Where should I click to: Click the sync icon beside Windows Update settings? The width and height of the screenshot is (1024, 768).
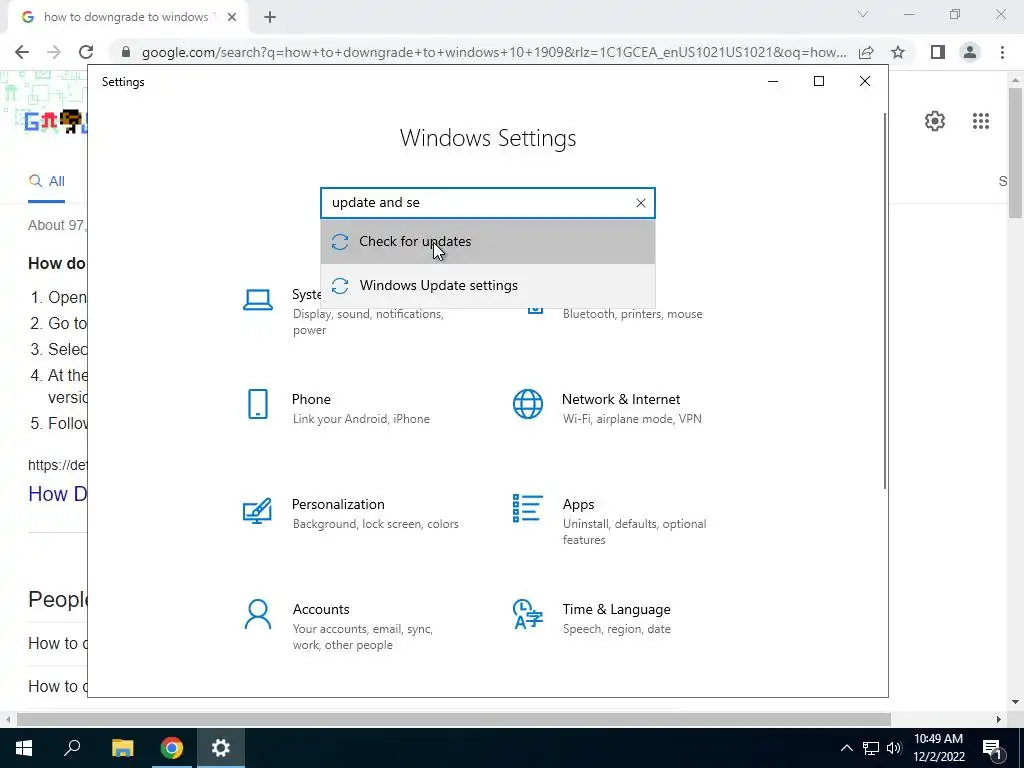coord(340,285)
